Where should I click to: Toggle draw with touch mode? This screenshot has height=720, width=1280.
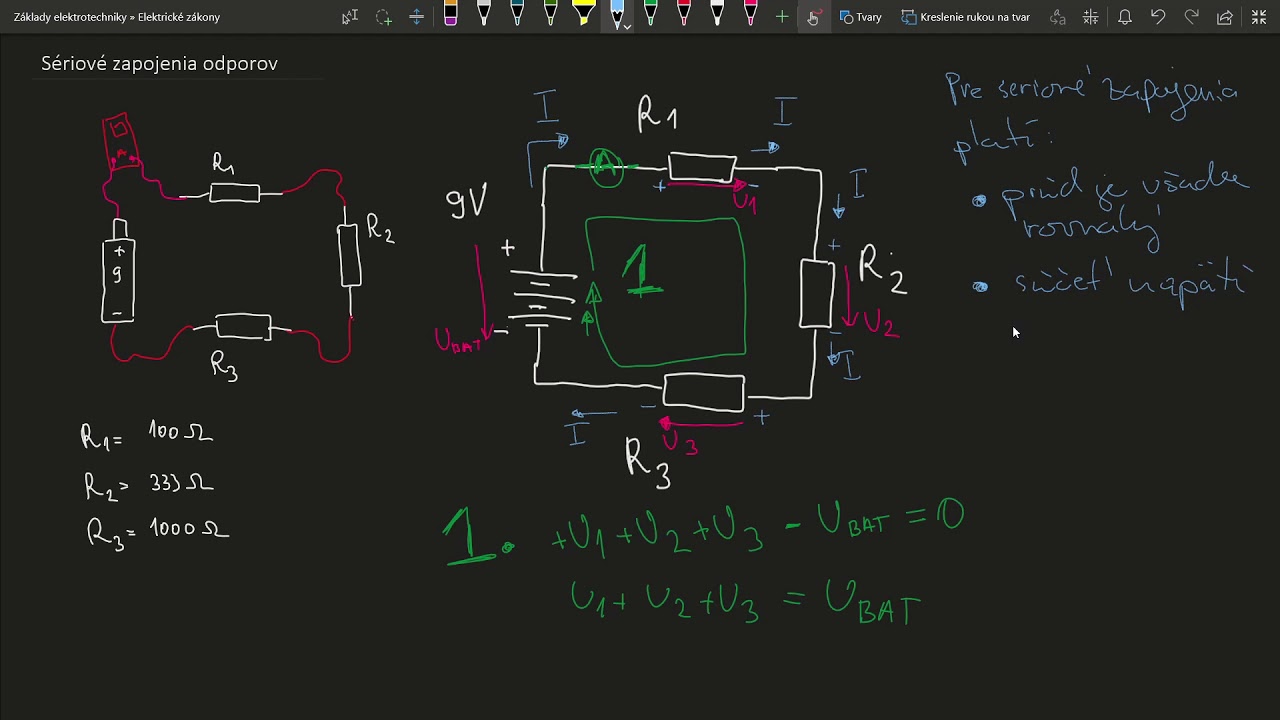[x=813, y=17]
